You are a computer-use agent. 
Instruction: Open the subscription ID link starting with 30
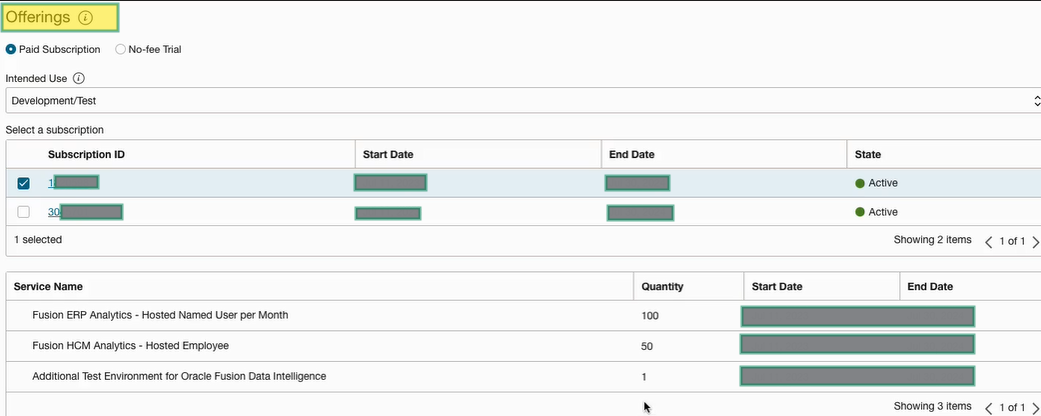(x=55, y=212)
